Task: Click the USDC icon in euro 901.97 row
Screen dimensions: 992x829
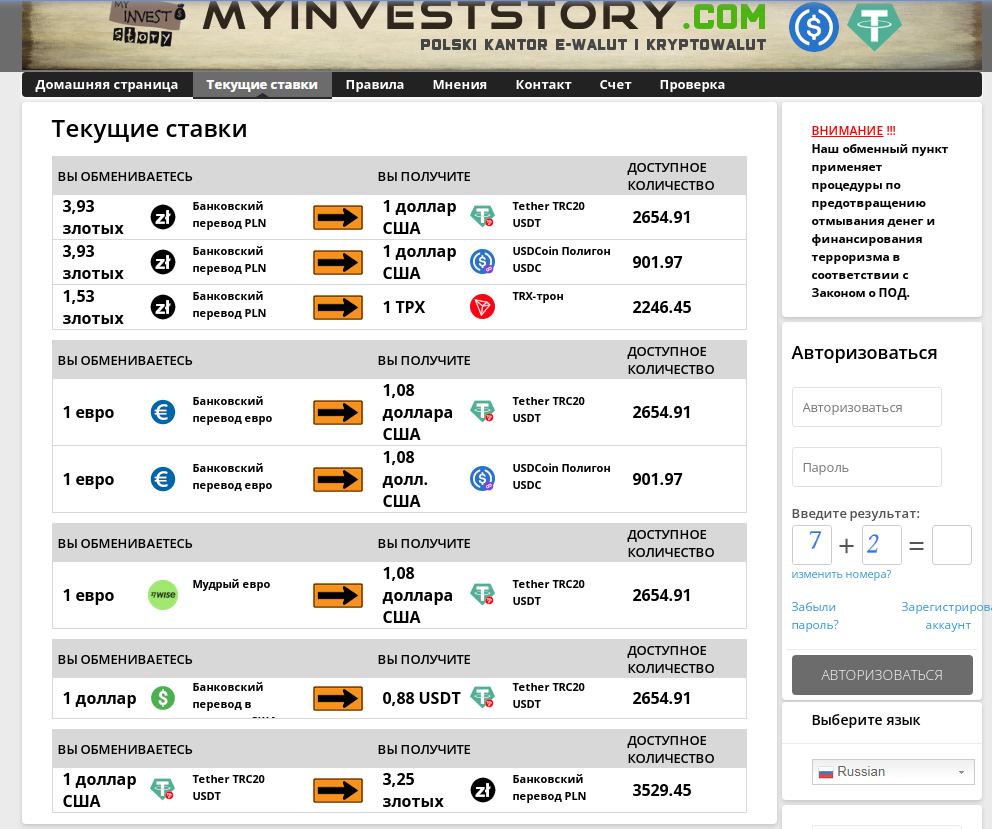Action: (482, 478)
